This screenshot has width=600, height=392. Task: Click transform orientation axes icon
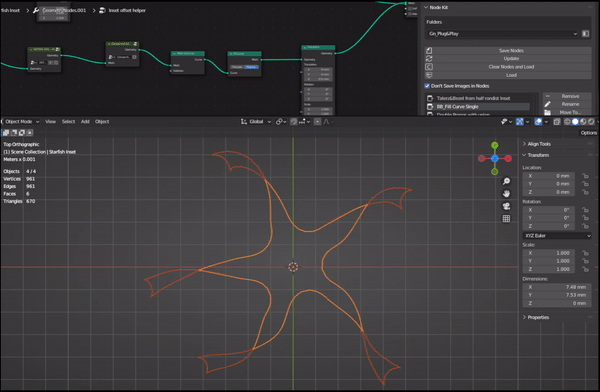tap(244, 122)
